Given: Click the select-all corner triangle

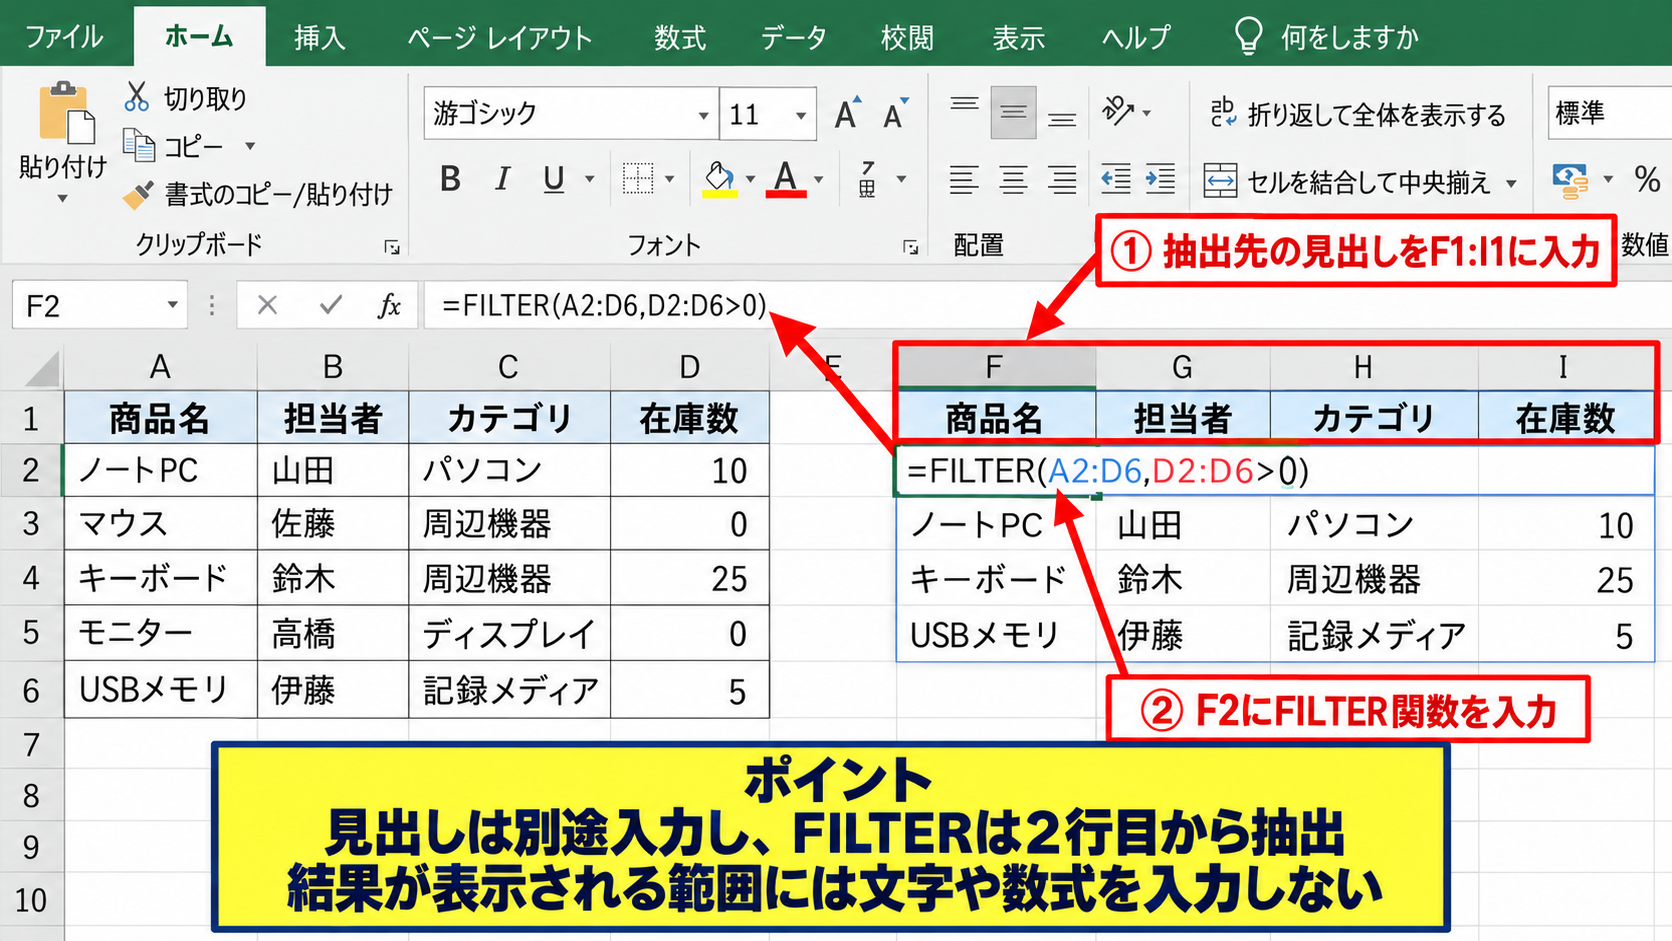Looking at the screenshot, I should click(42, 368).
